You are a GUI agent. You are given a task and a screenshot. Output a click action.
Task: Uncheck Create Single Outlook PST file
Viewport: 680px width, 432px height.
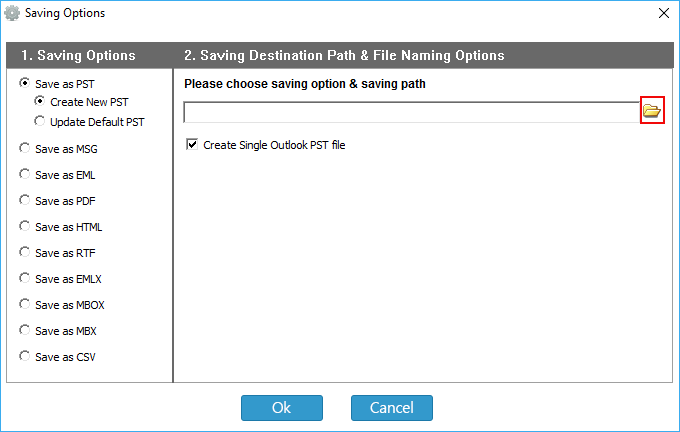tap(192, 145)
